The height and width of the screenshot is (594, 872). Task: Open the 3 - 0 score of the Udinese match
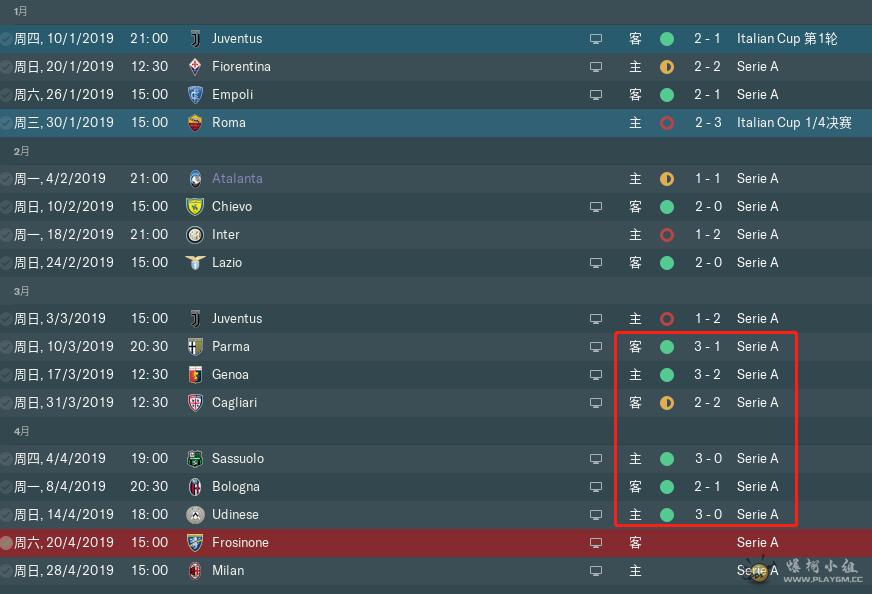(x=708, y=514)
